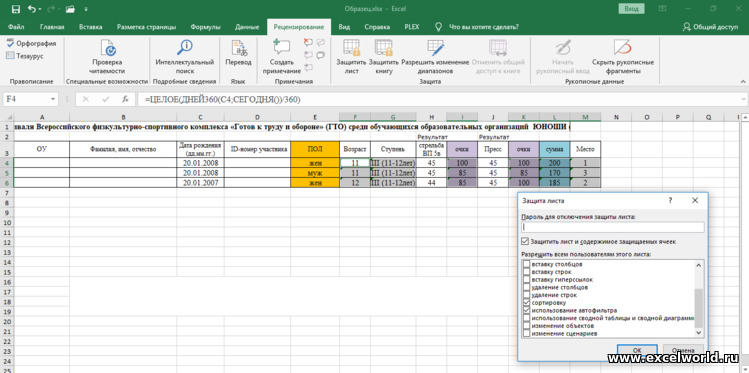This screenshot has width=749, height=373.
Task: Select row 10 header
Action: pyautogui.click(x=7, y=223)
